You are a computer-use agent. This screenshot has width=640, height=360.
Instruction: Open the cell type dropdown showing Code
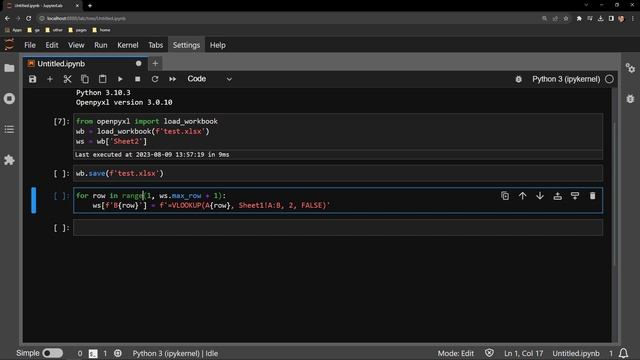[x=209, y=79]
